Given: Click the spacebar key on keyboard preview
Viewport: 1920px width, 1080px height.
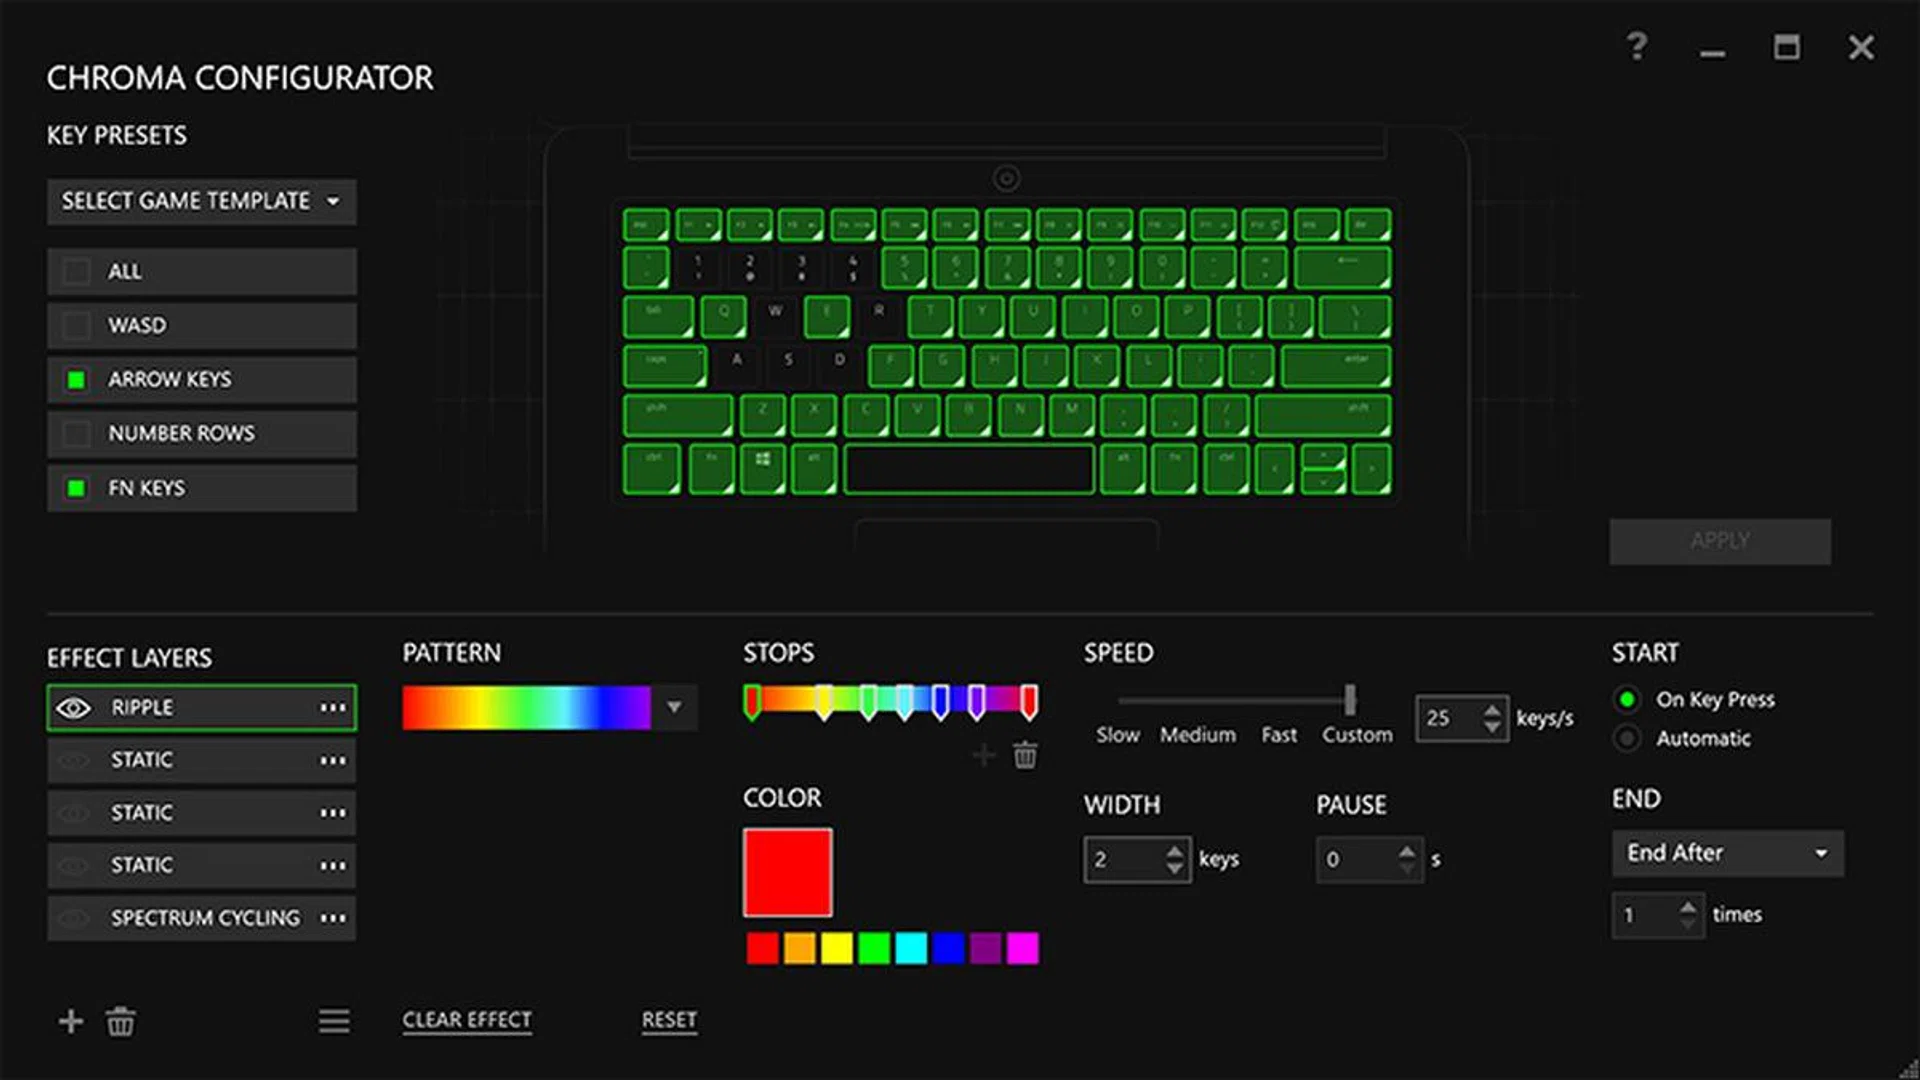Looking at the screenshot, I should 968,470.
